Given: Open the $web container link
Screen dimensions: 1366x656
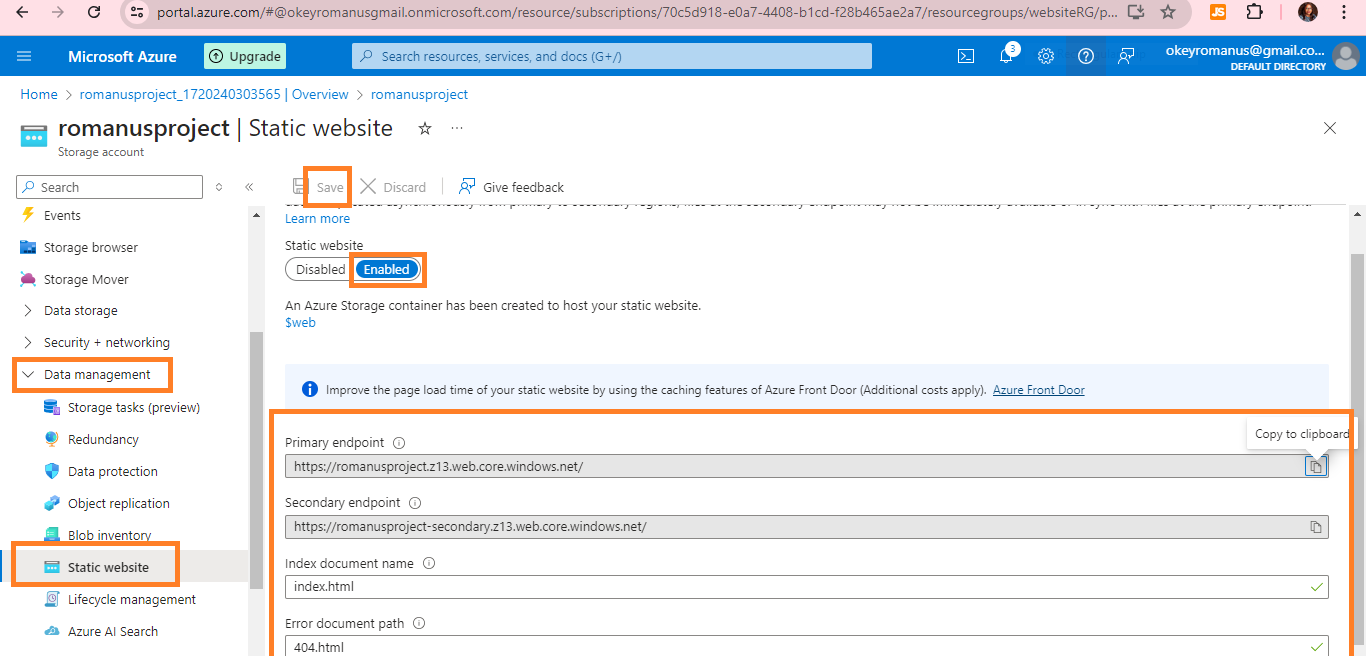Looking at the screenshot, I should [x=300, y=322].
